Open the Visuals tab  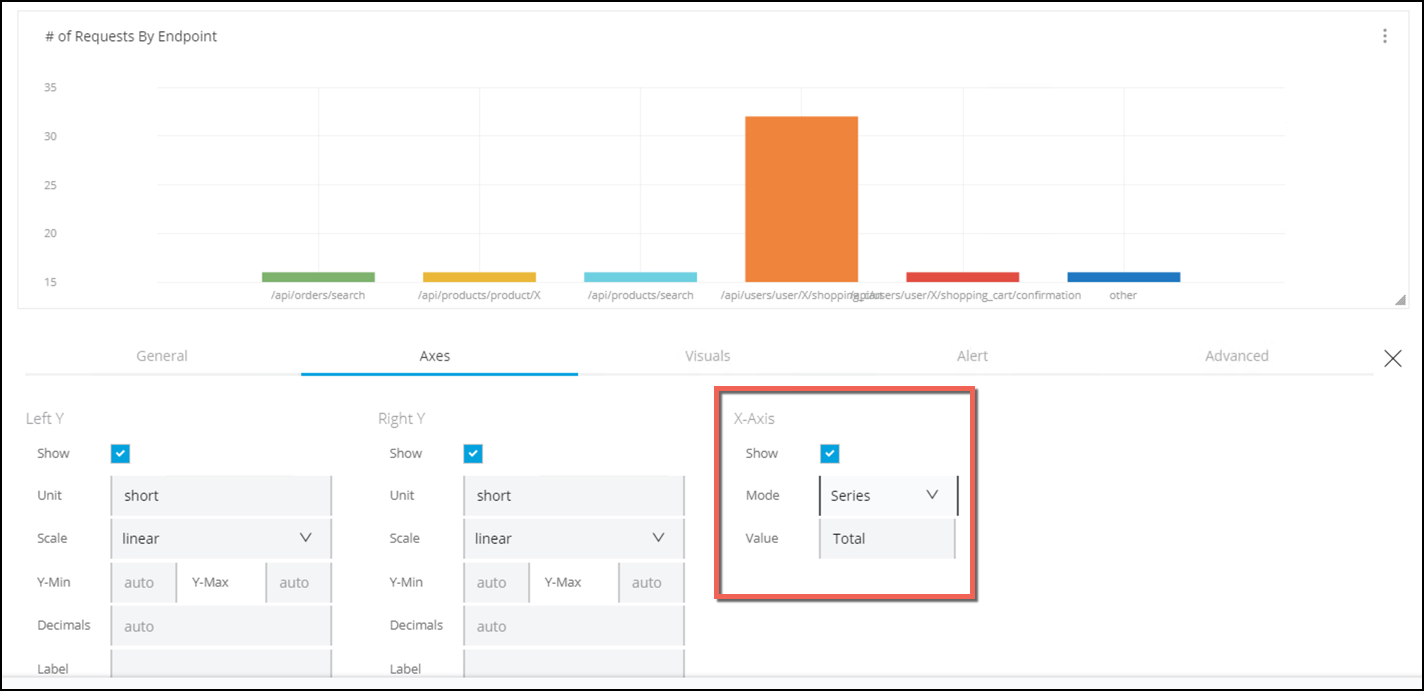(707, 356)
